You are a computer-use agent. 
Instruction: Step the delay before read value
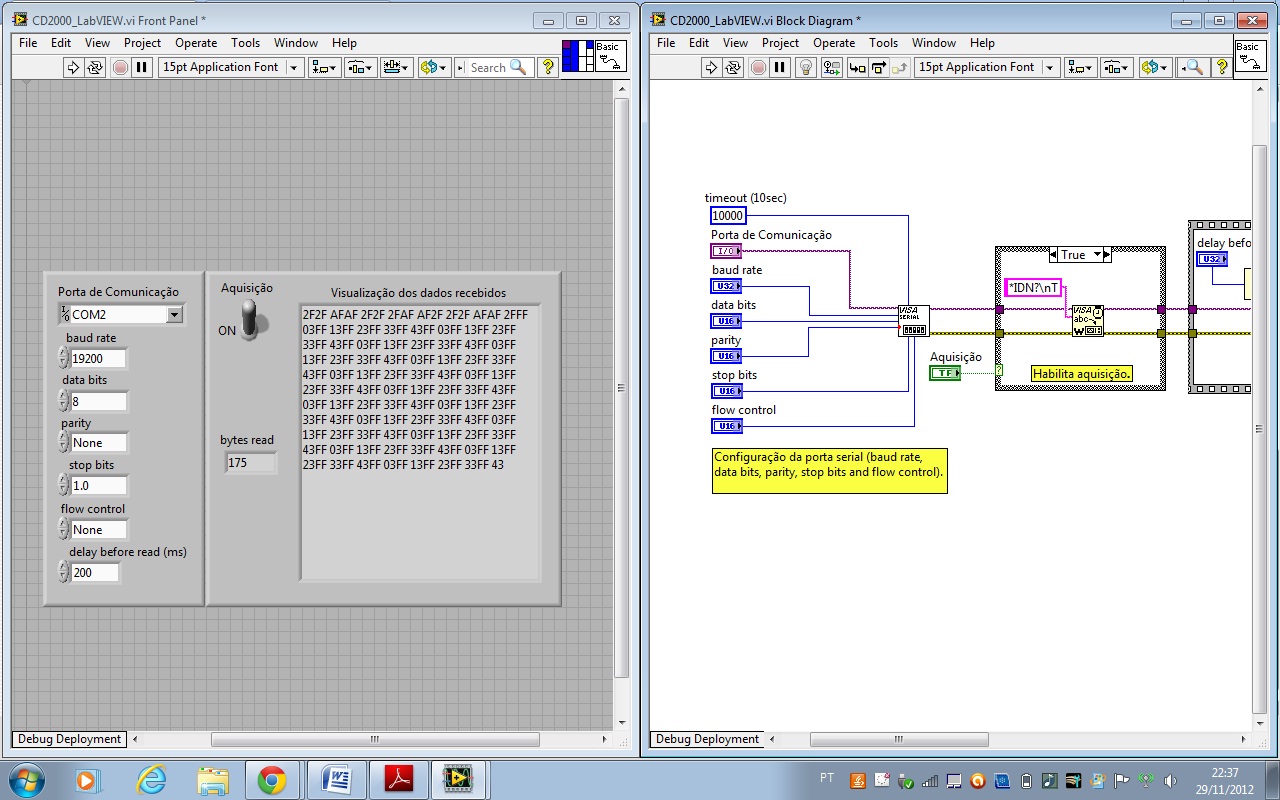point(64,572)
